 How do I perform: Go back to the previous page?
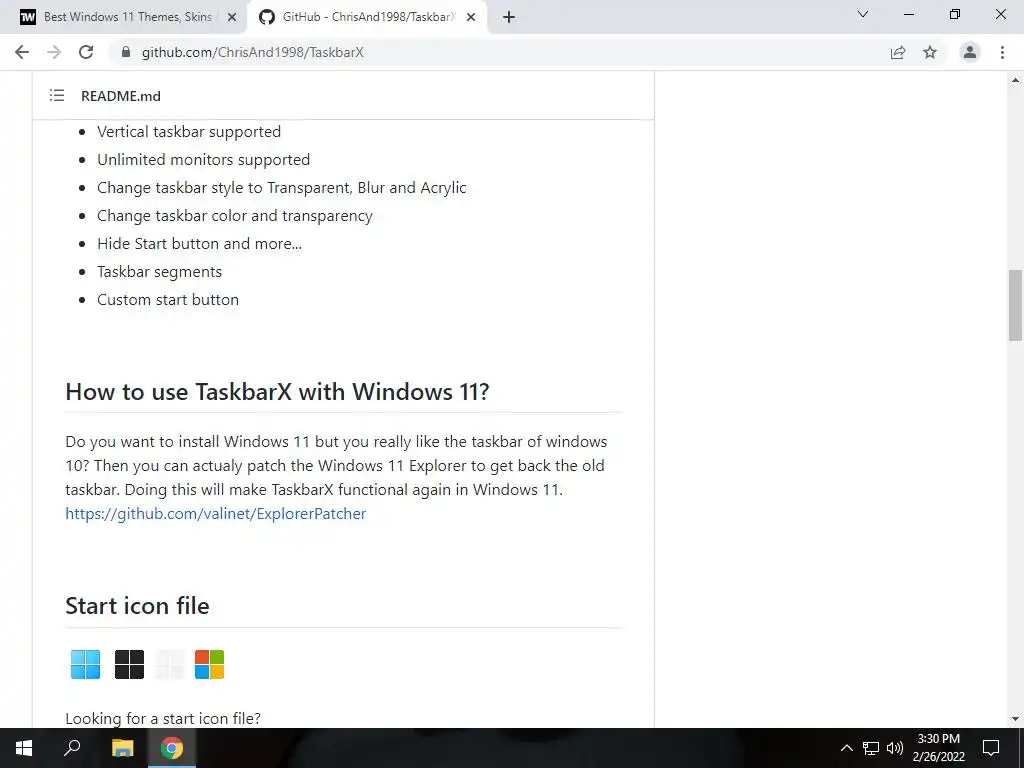click(x=22, y=52)
